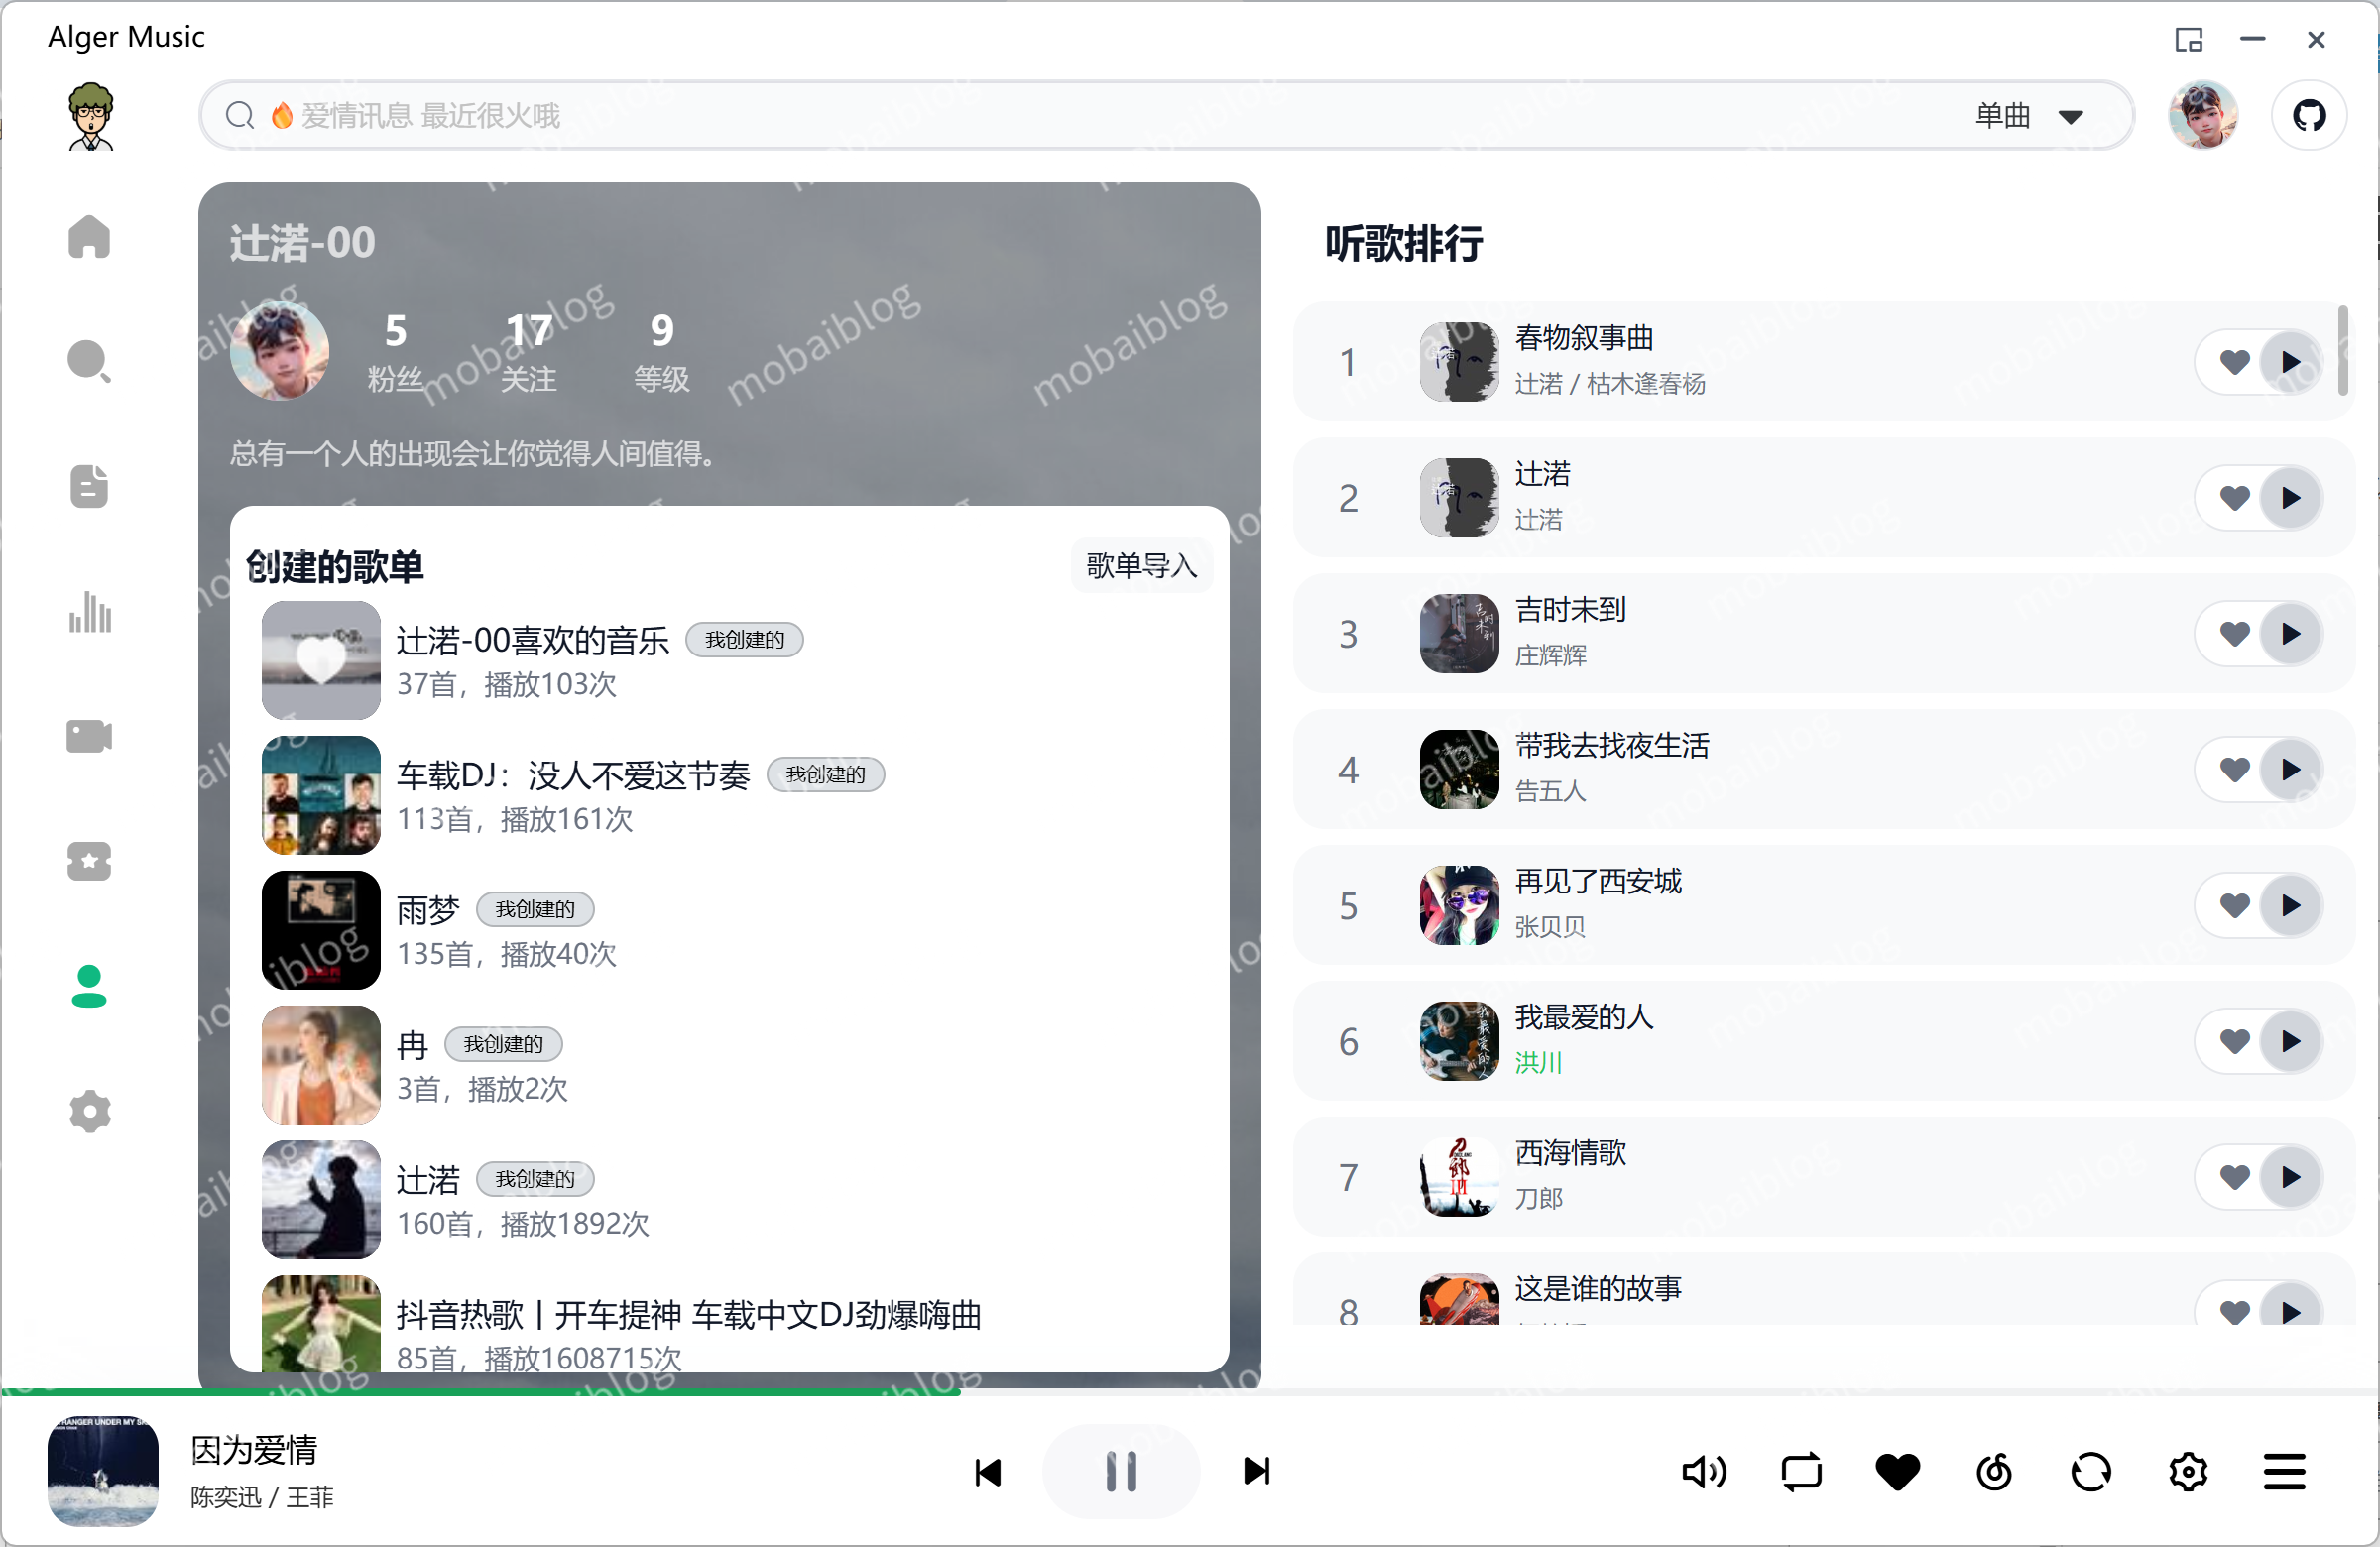
Task: Open the playlist queue from the player bar
Action: point(2283,1471)
